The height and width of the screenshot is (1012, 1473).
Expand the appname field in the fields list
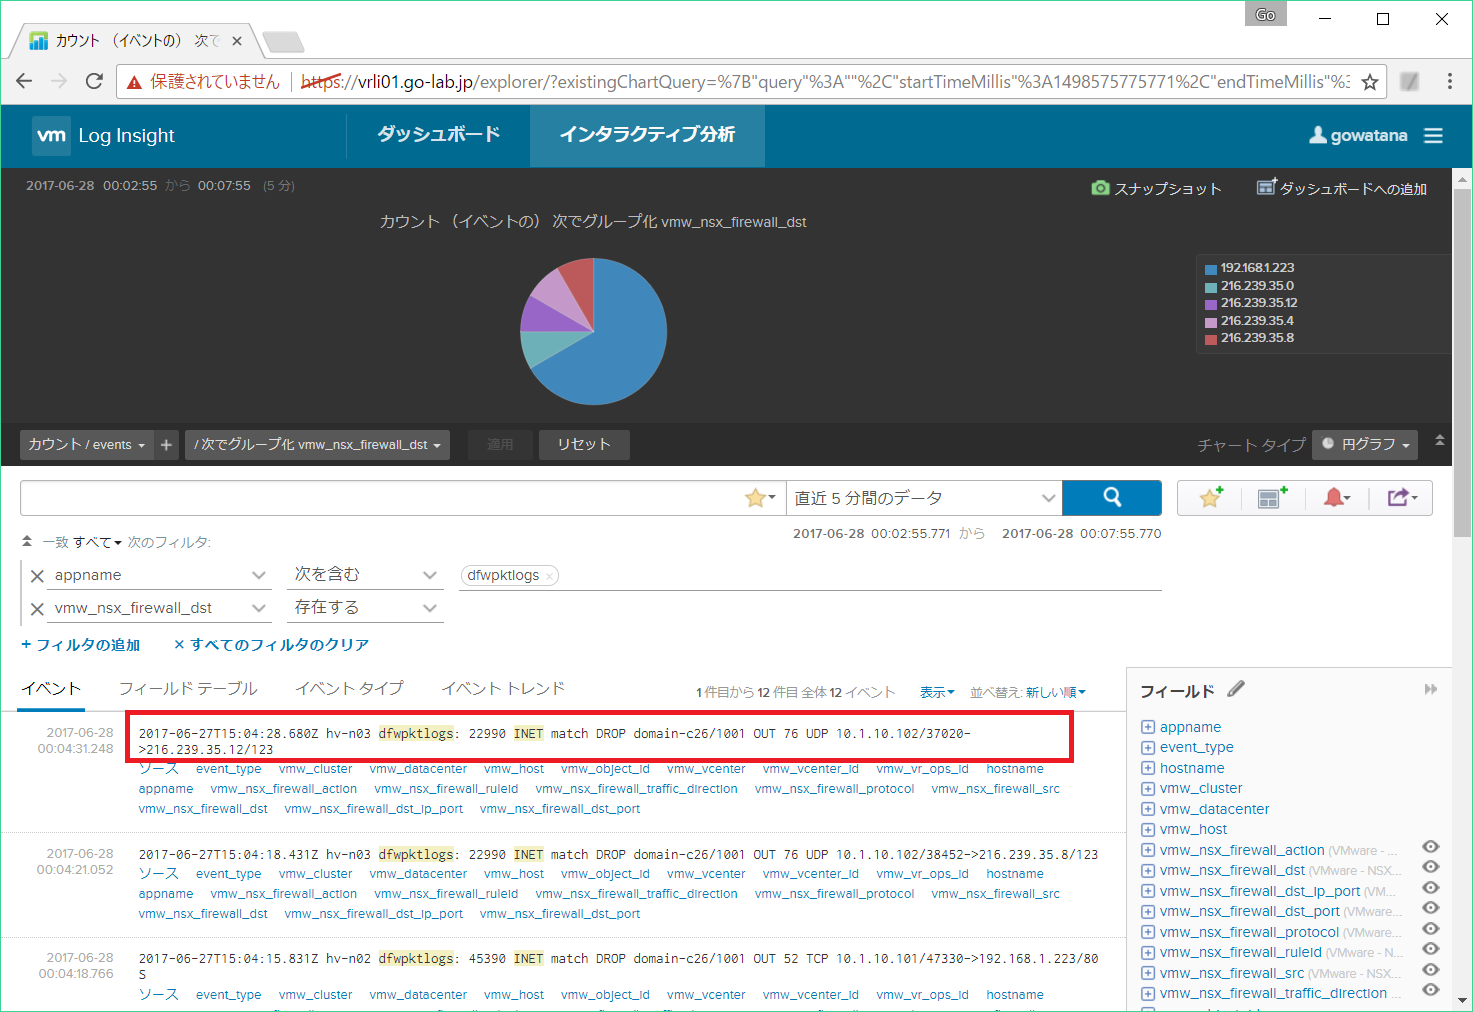coord(1148,727)
